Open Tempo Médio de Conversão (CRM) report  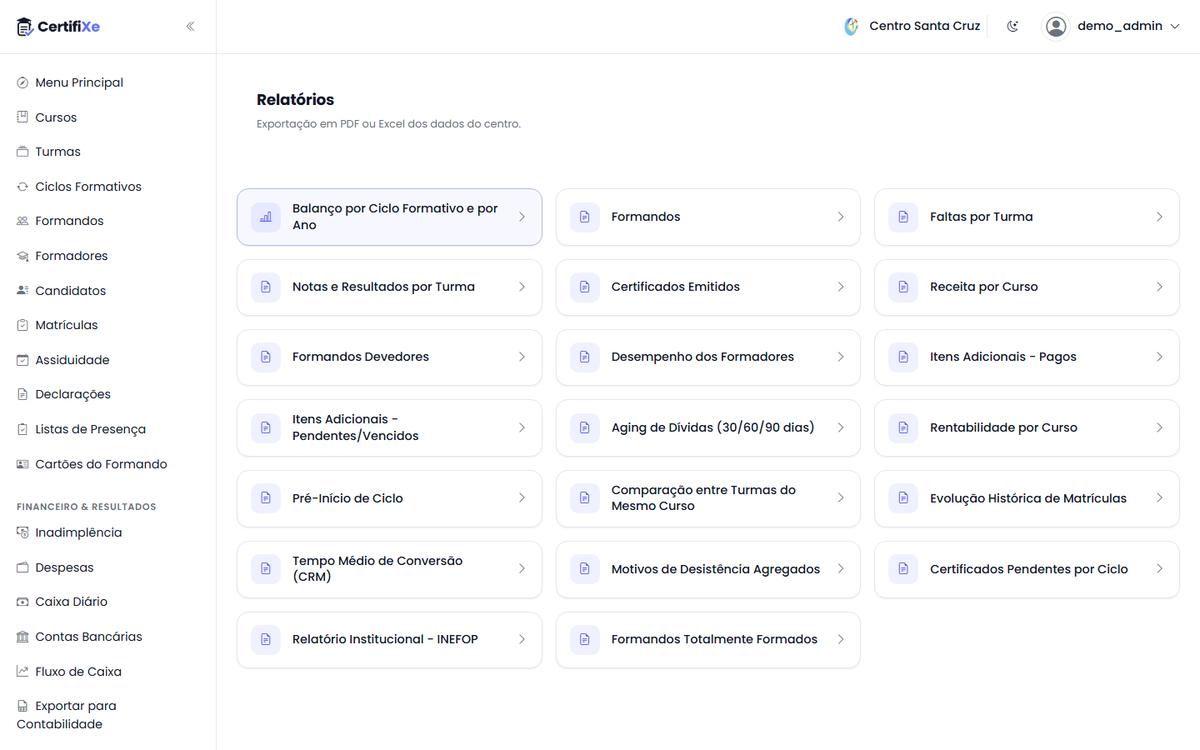click(389, 569)
